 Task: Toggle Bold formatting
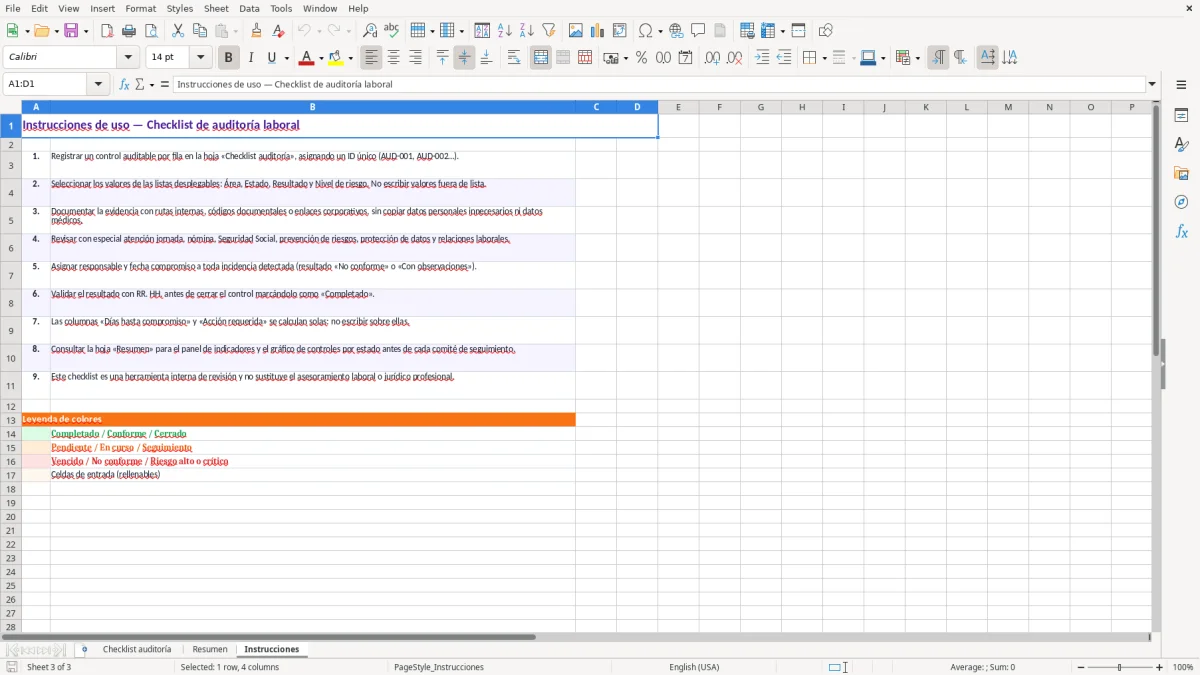(x=229, y=58)
